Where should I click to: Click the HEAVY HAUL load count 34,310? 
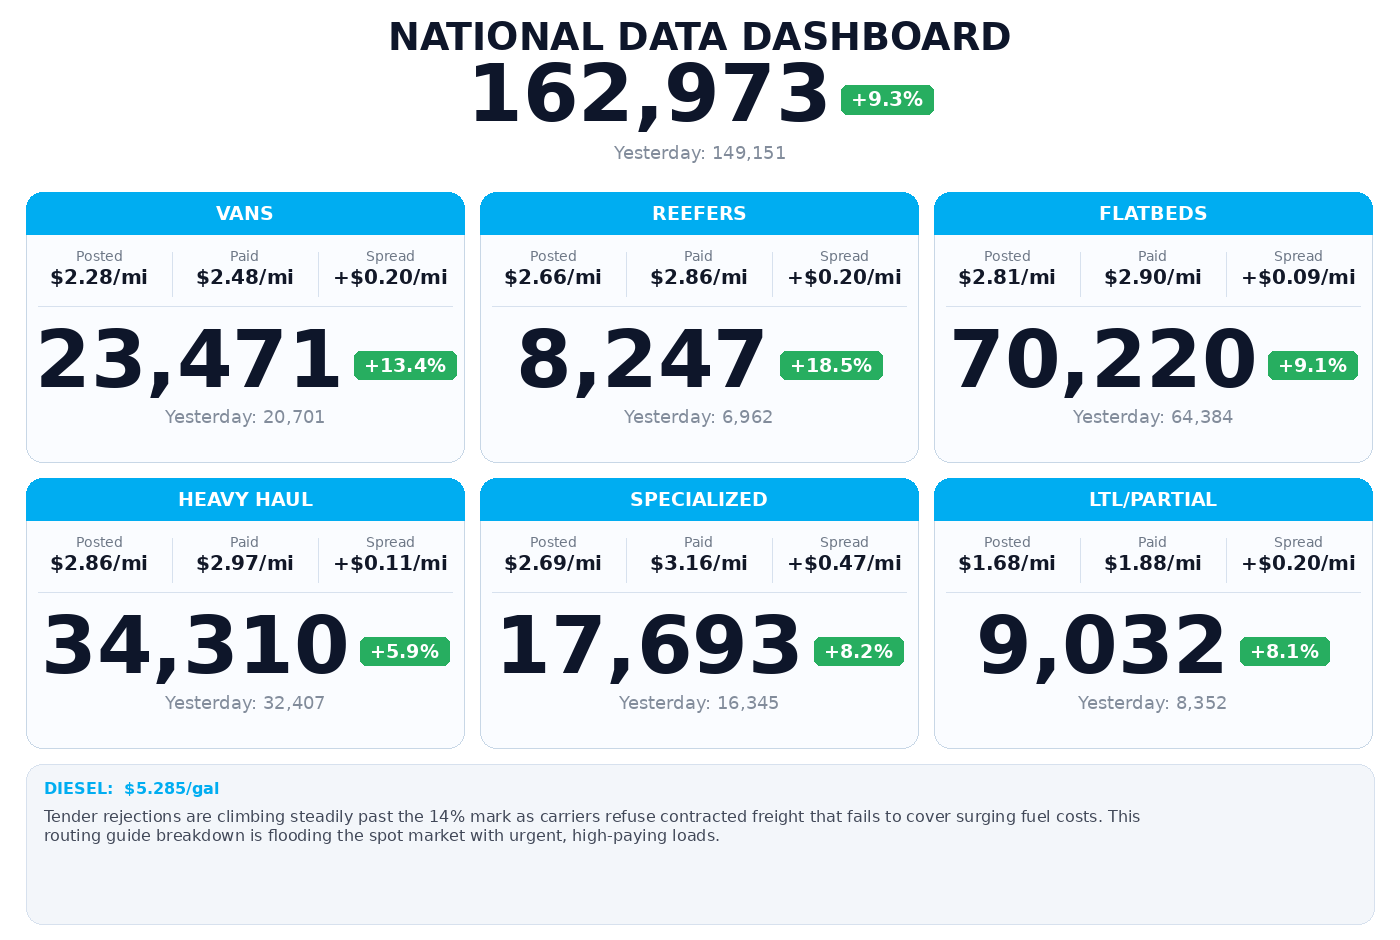pos(192,645)
